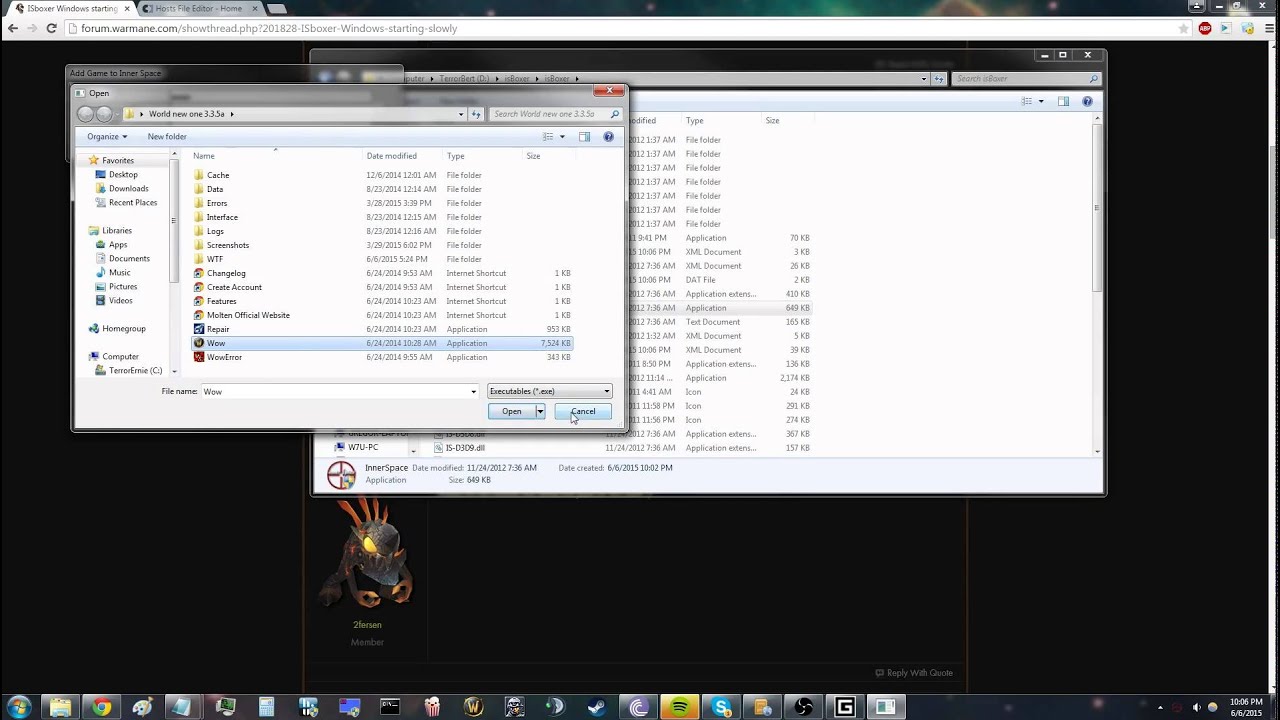Viewport: 1280px width, 720px height.
Task: Click the Open button
Action: (512, 411)
